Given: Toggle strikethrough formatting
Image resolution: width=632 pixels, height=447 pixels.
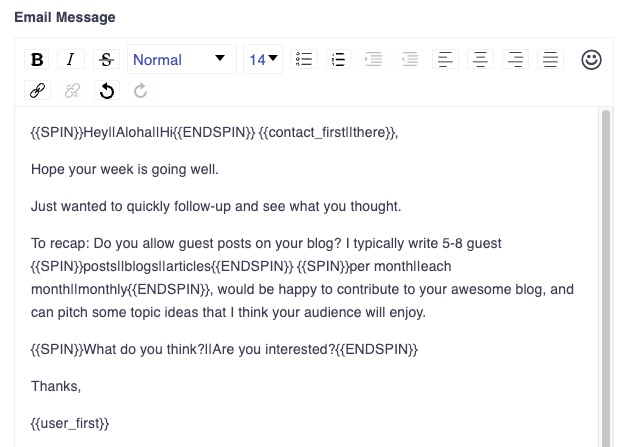Looking at the screenshot, I should tap(105, 60).
